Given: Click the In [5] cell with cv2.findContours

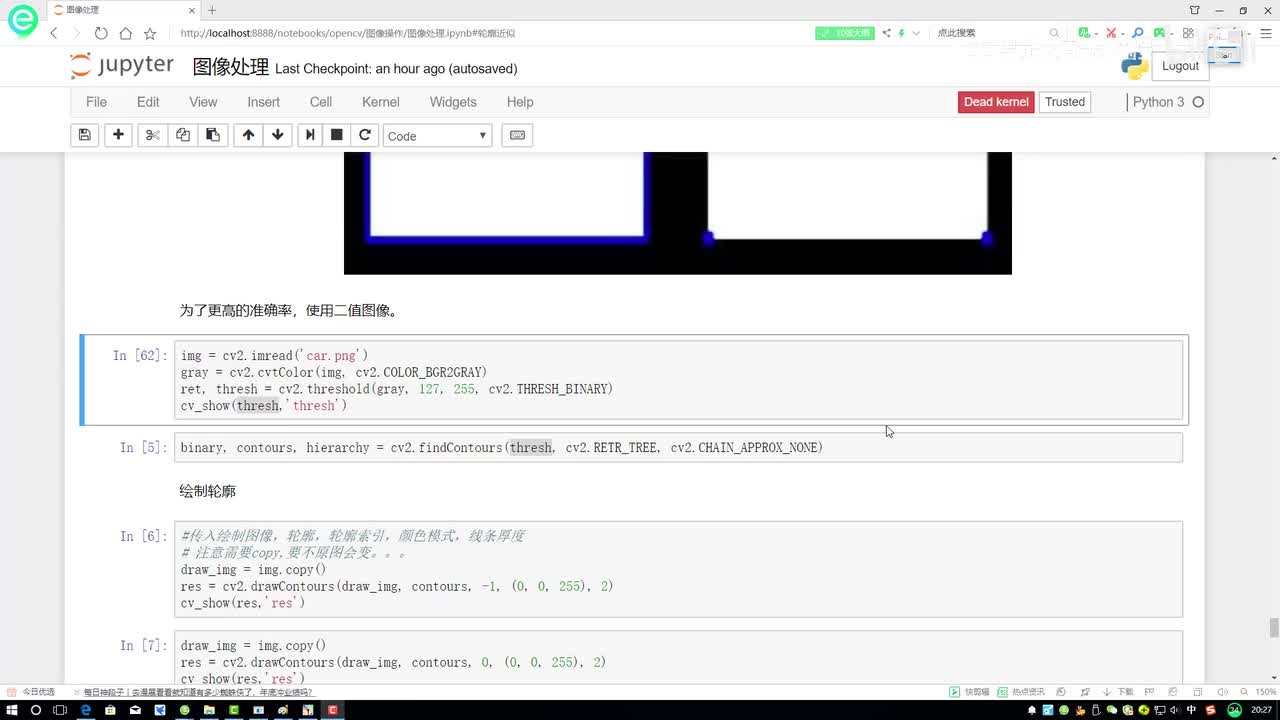Looking at the screenshot, I should pos(678,447).
